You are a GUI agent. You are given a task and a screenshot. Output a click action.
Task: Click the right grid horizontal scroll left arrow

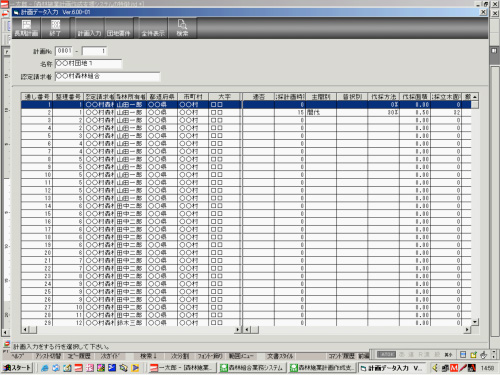pos(247,330)
